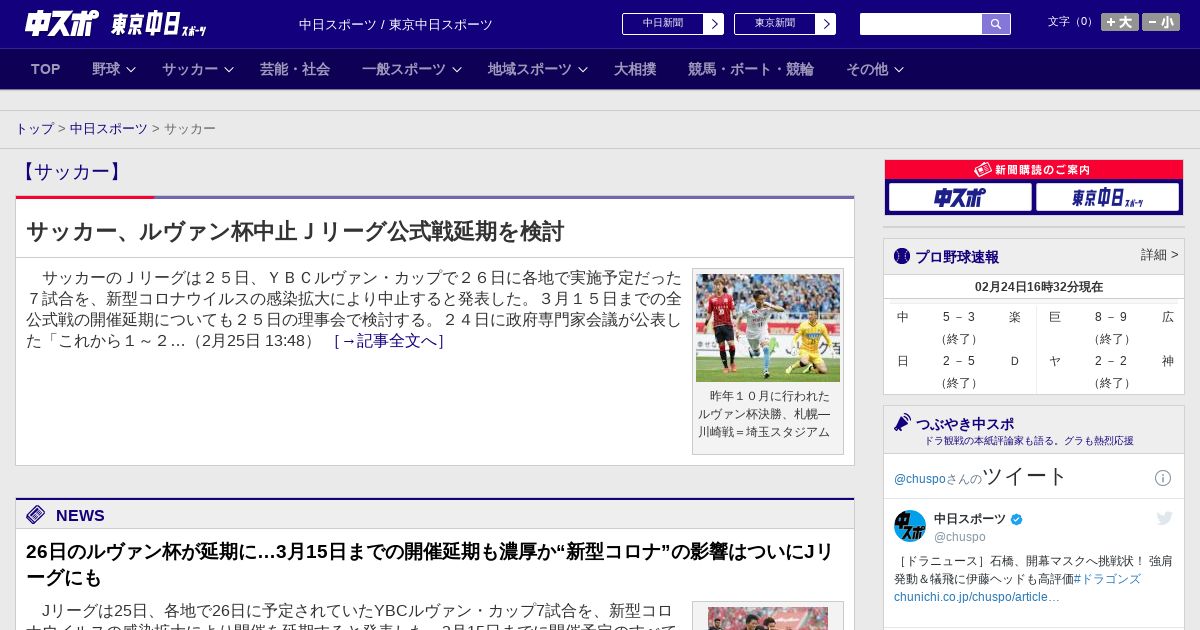Open 詳細 > scores detail link
Image resolution: width=1200 pixels, height=630 pixels.
pyautogui.click(x=1160, y=255)
